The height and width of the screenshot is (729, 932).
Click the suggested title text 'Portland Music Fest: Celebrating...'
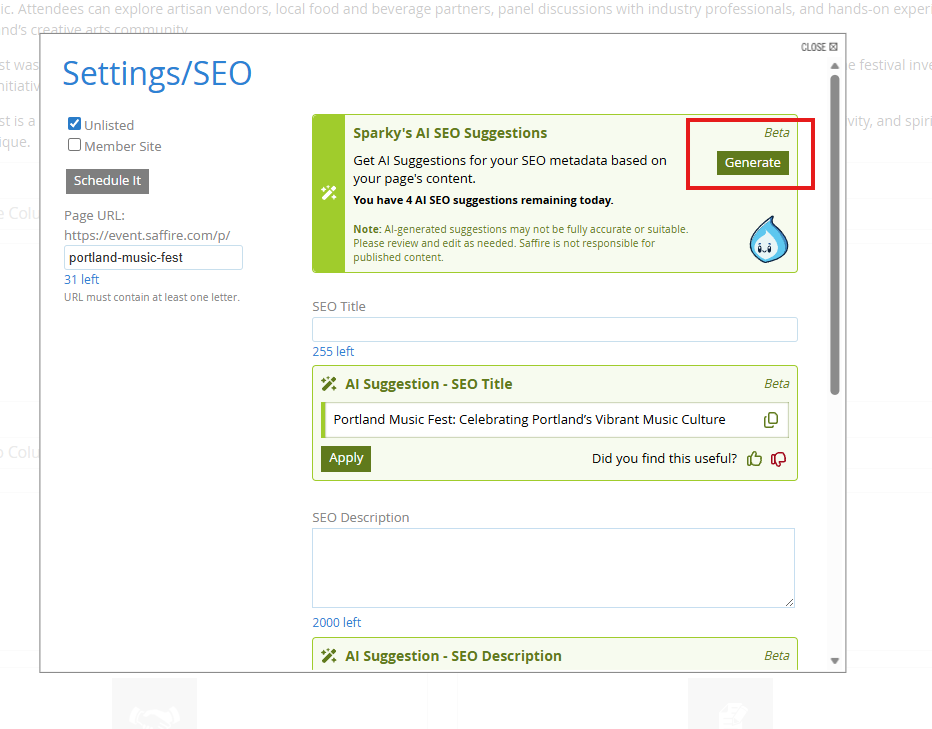pos(530,420)
